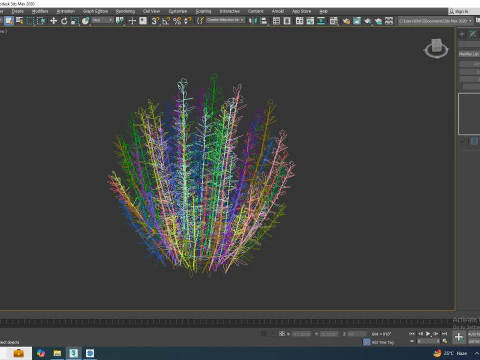Open the Graph Editors menu
Screen dimensions: 480x360
click(x=96, y=11)
